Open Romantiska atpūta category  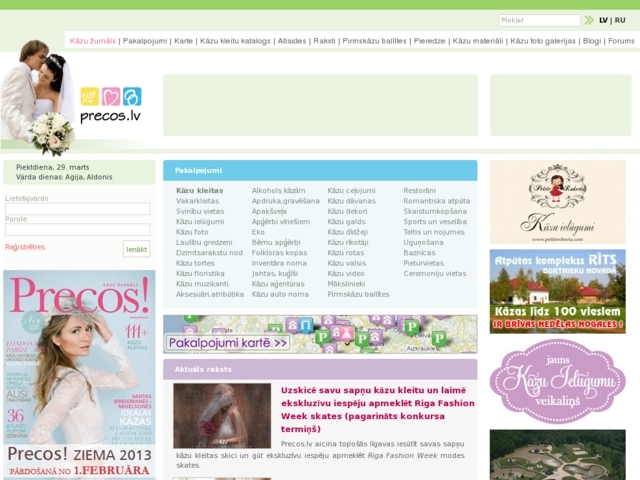437,201
